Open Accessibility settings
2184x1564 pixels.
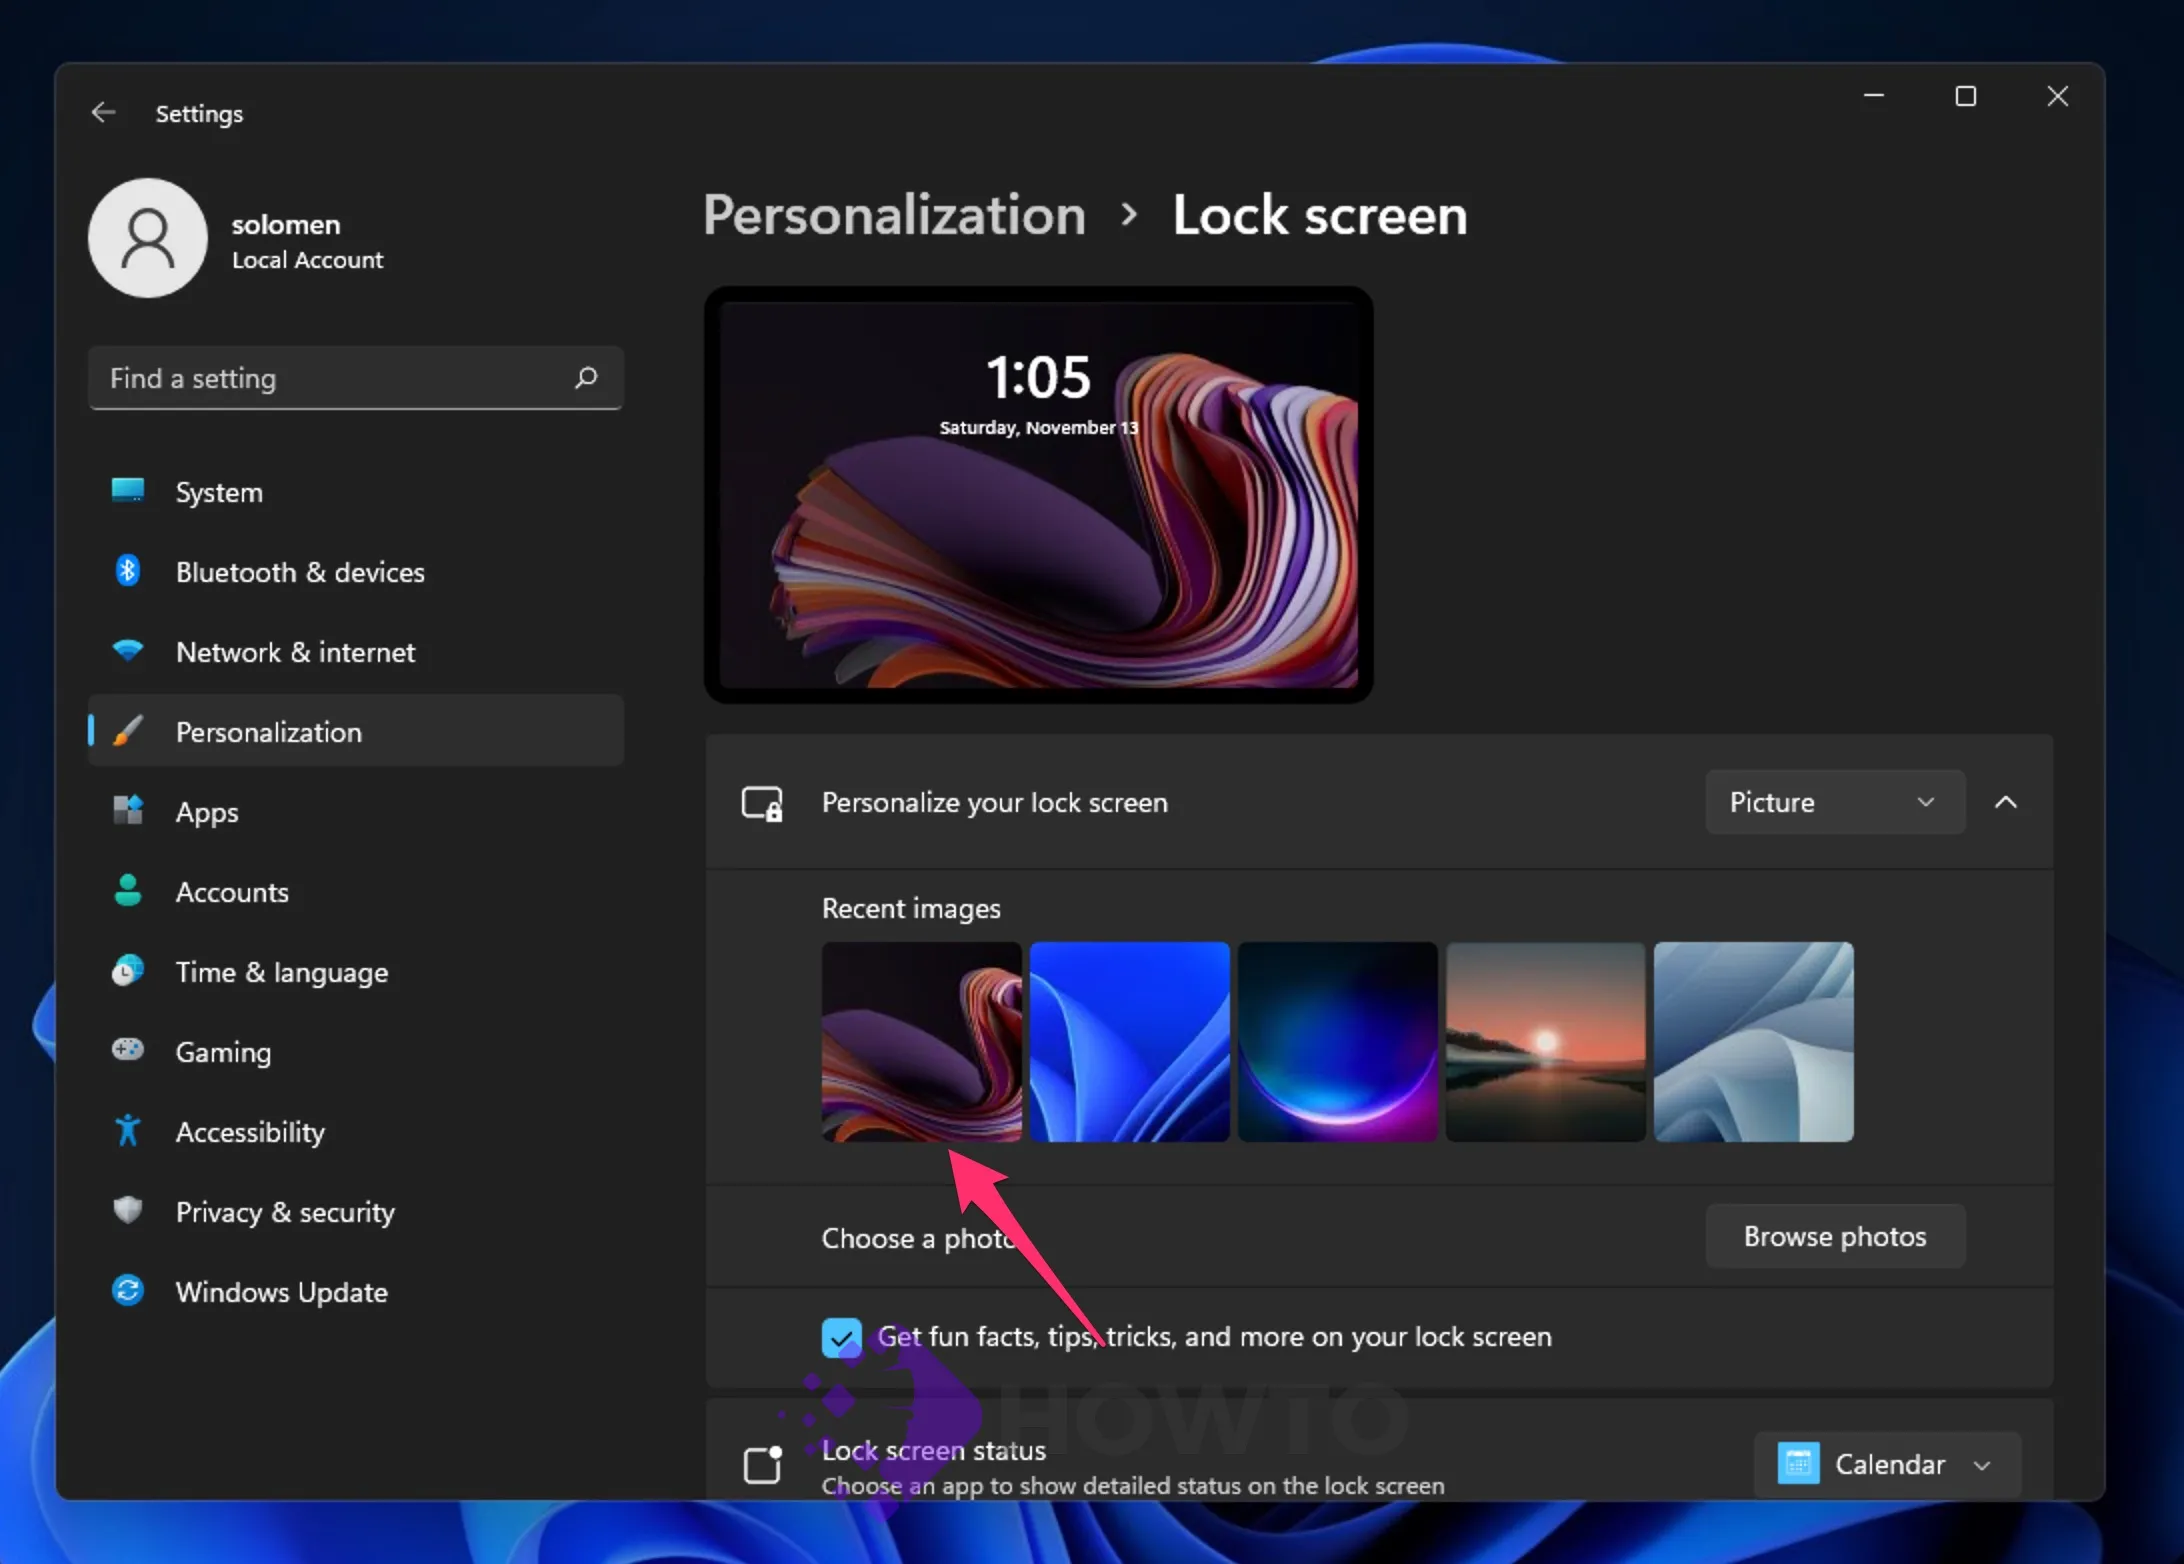tap(356, 1132)
